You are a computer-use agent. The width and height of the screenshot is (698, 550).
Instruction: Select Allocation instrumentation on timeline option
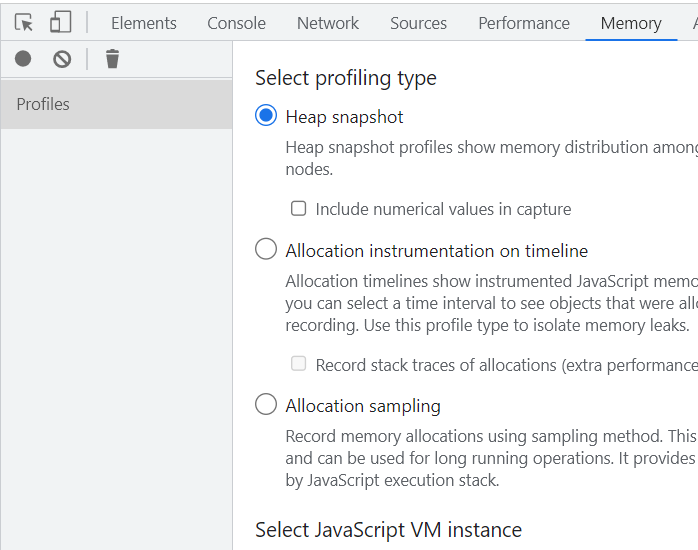coord(266,249)
